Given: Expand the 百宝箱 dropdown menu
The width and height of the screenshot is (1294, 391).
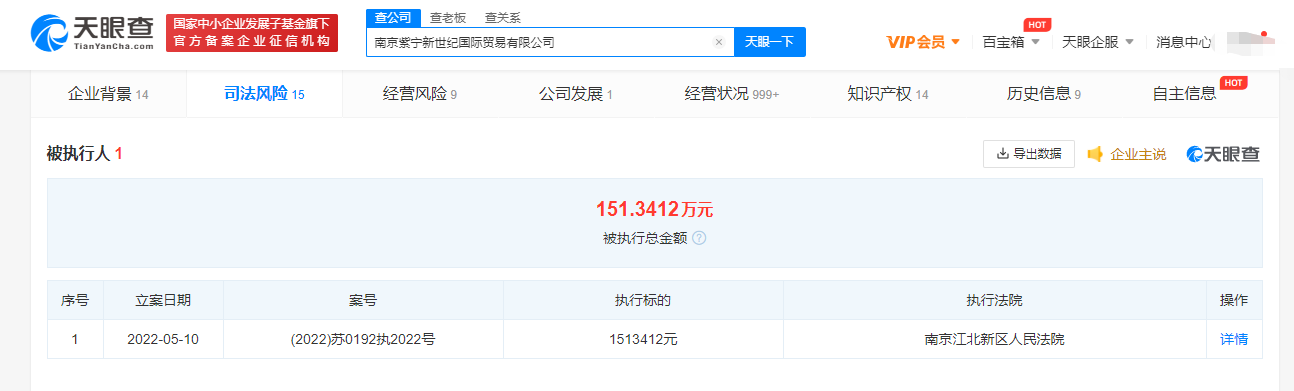Looking at the screenshot, I should click(1011, 42).
